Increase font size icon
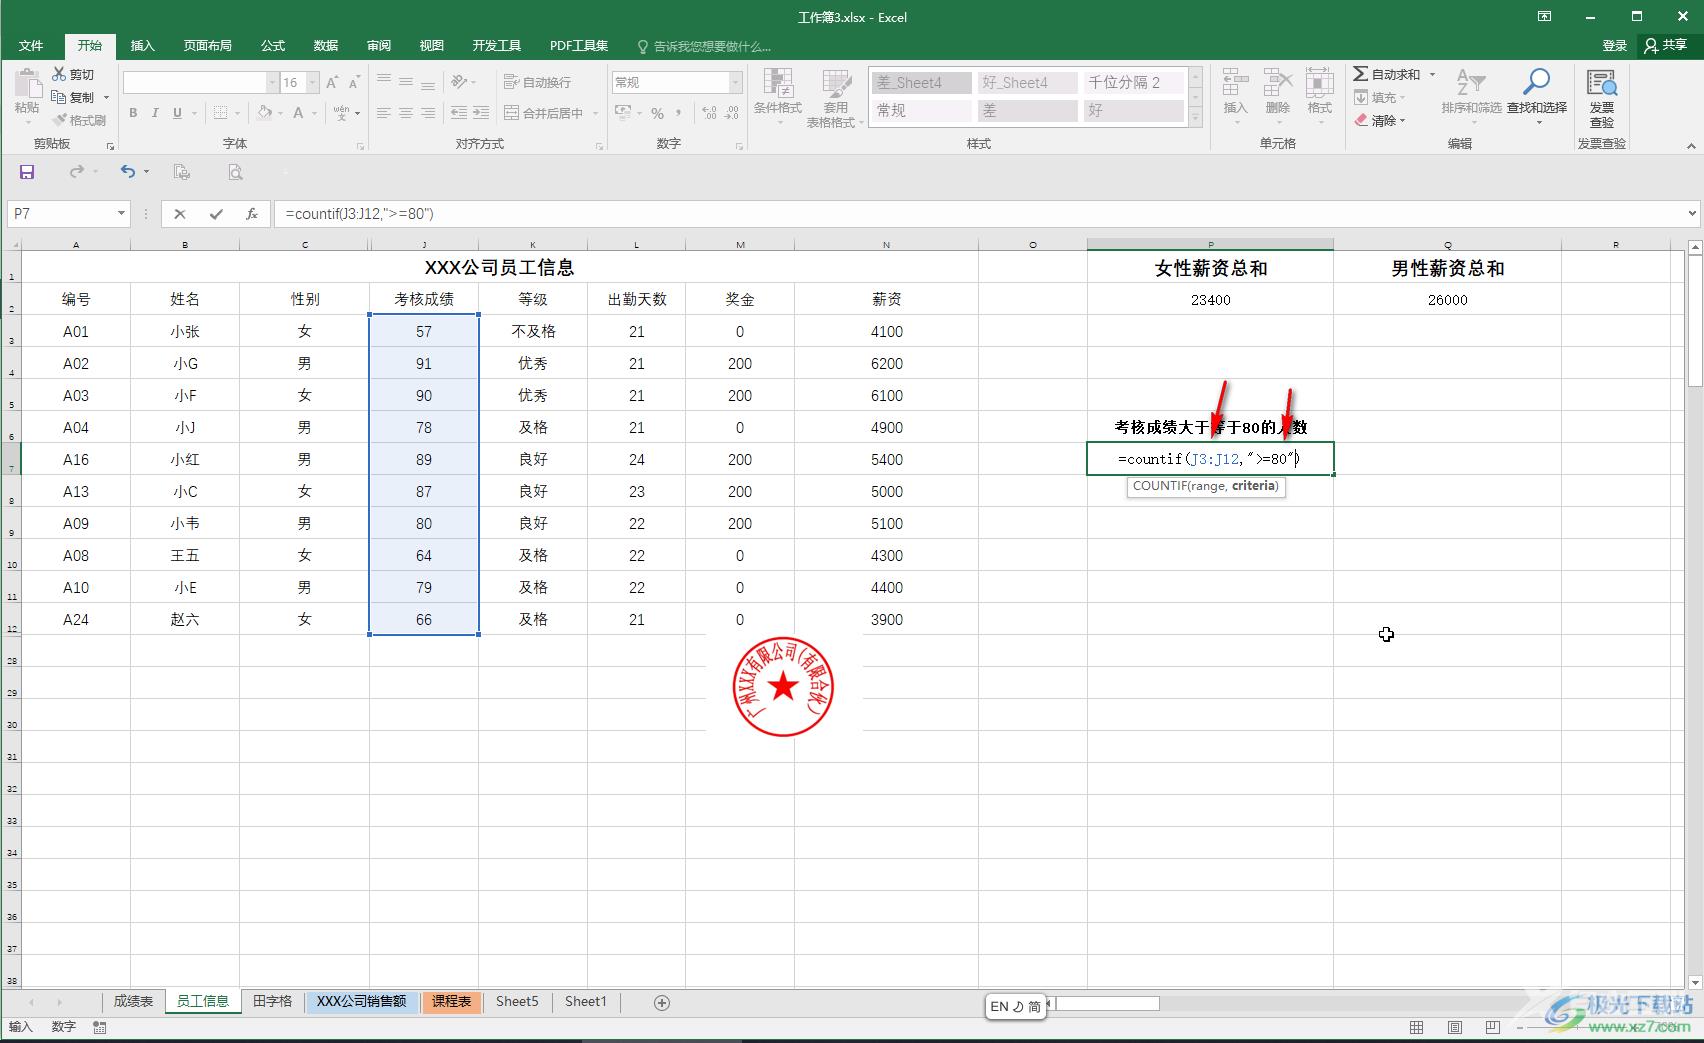This screenshot has height=1043, width=1704. click(332, 82)
